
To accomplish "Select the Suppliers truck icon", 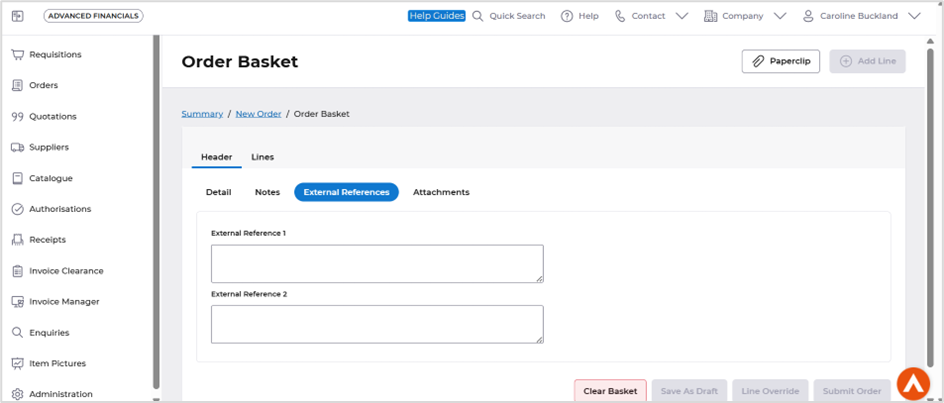I will (17, 148).
